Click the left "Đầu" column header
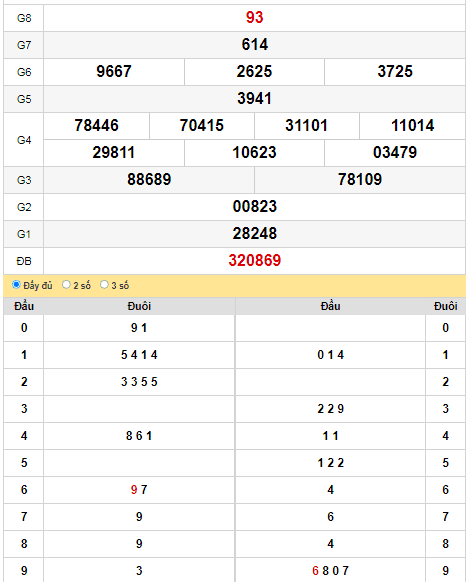The width and height of the screenshot is (468, 582). point(24,306)
